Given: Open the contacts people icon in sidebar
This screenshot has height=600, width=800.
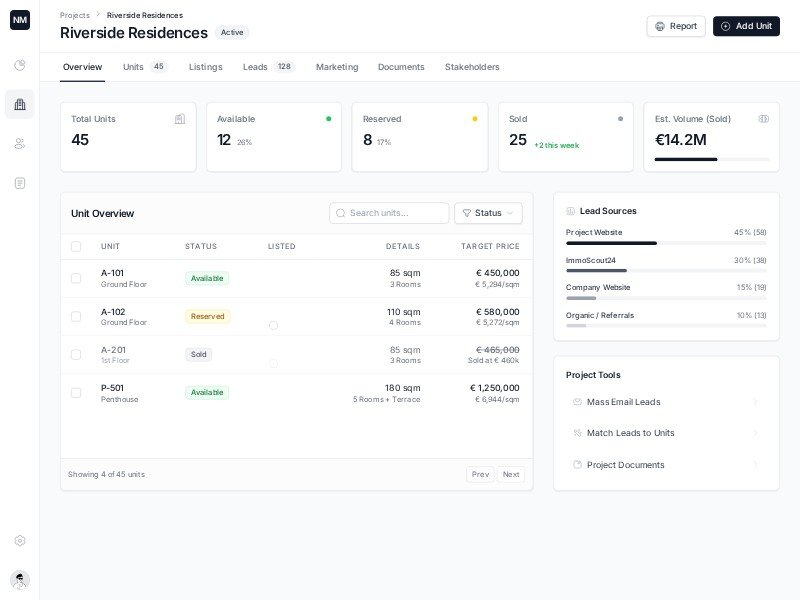Looking at the screenshot, I should [x=20, y=143].
